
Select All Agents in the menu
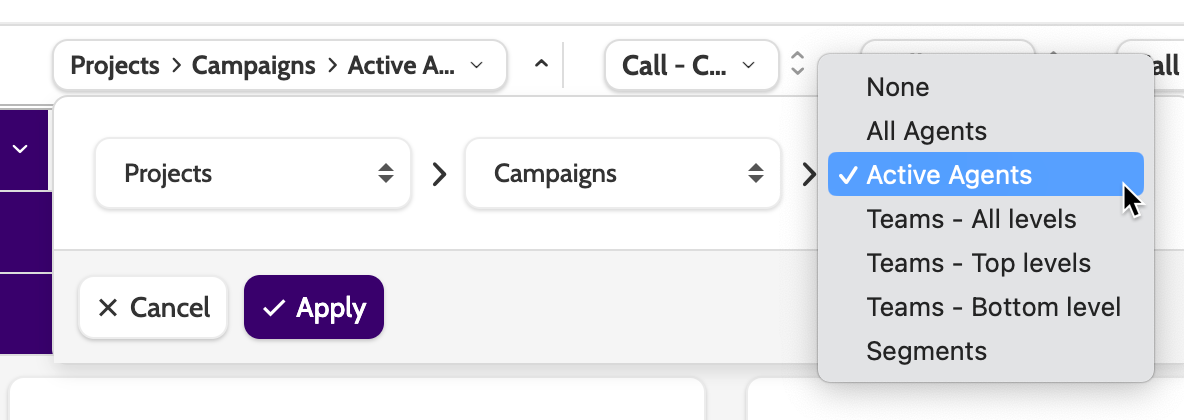[x=926, y=131]
